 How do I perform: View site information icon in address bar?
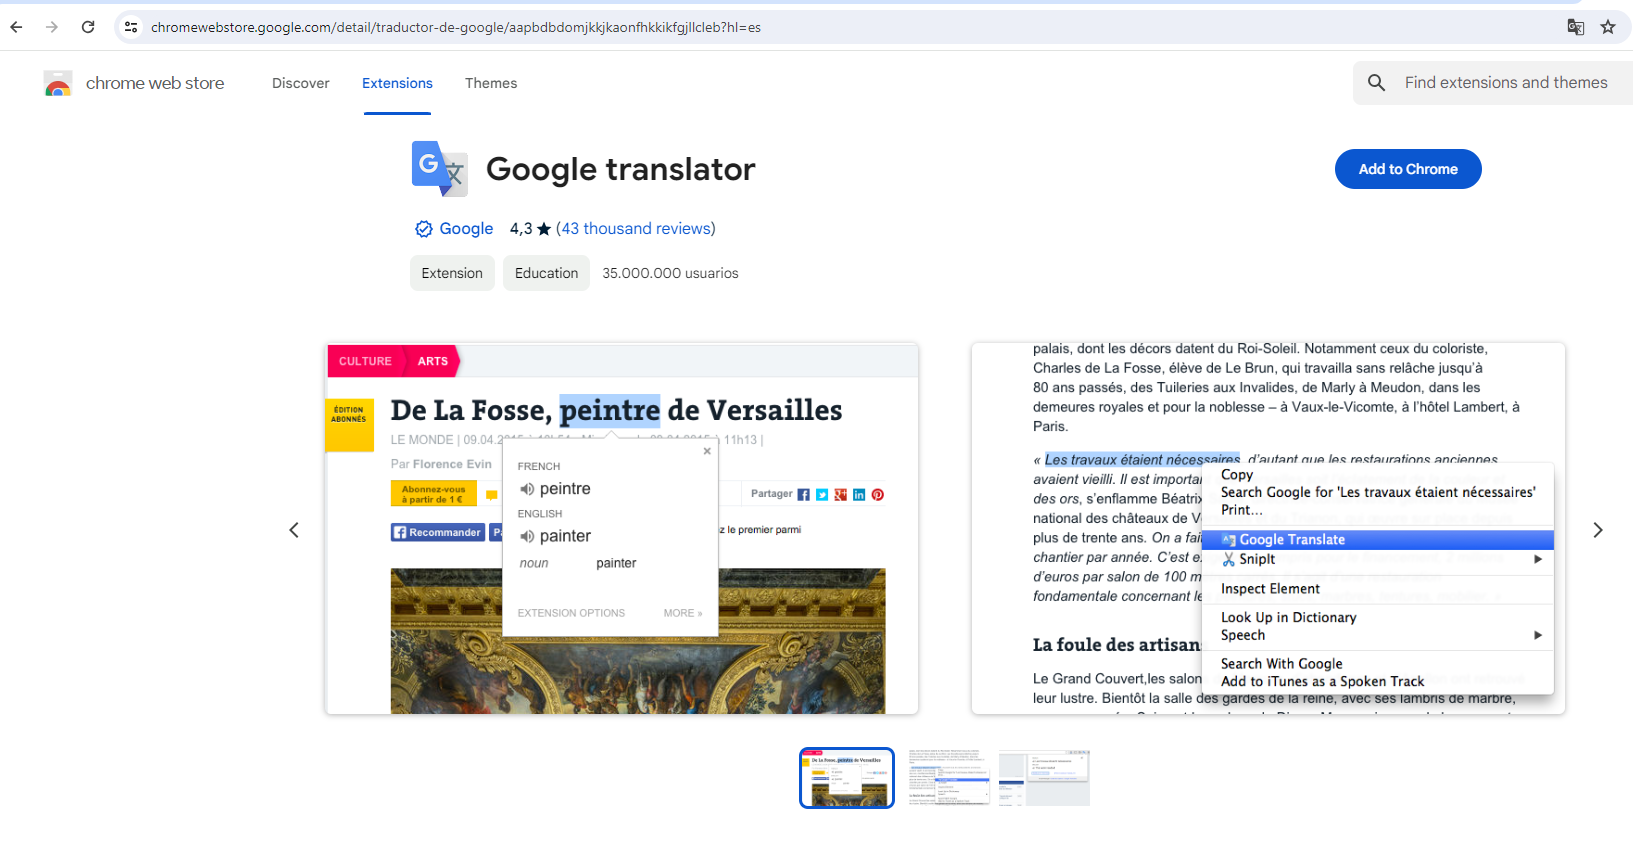131,27
